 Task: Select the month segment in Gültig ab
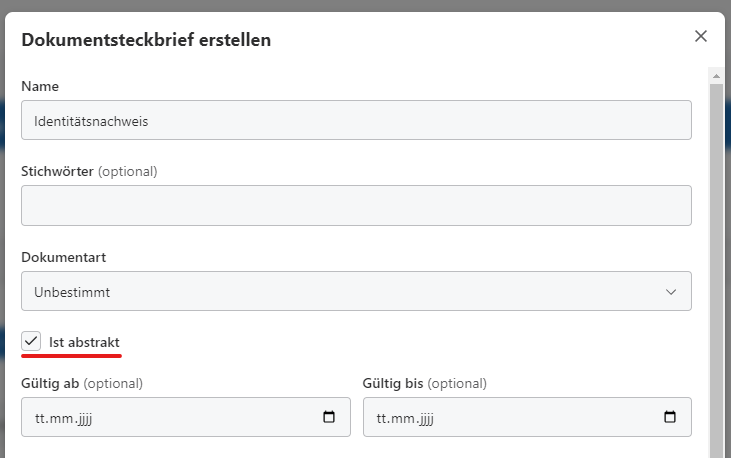58,418
